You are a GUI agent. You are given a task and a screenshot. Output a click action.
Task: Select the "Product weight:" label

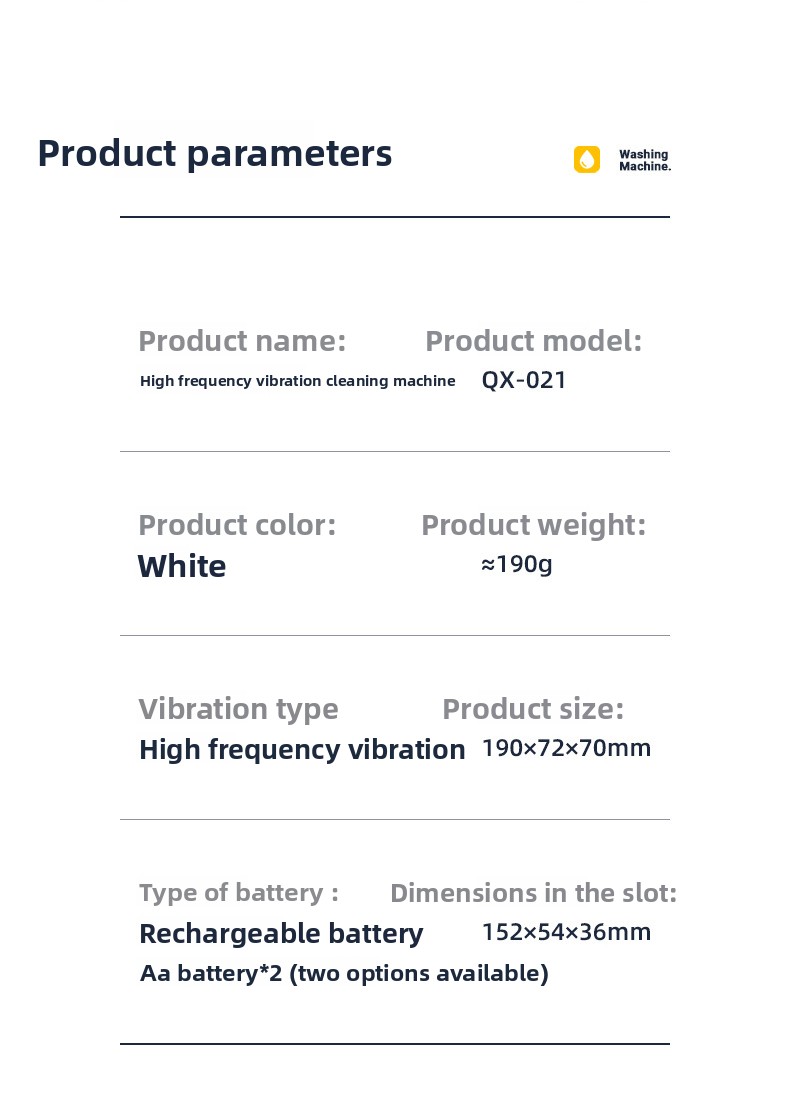tap(533, 525)
